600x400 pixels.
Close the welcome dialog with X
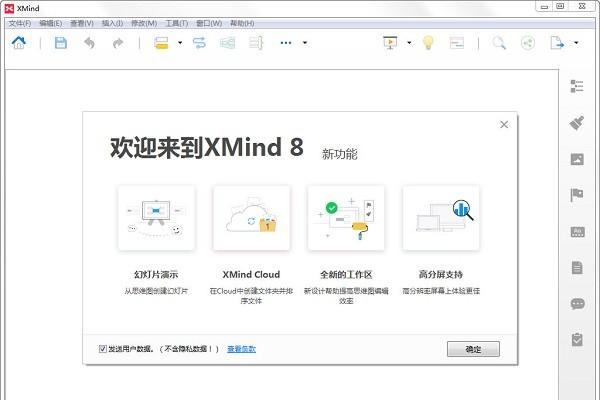[x=504, y=124]
